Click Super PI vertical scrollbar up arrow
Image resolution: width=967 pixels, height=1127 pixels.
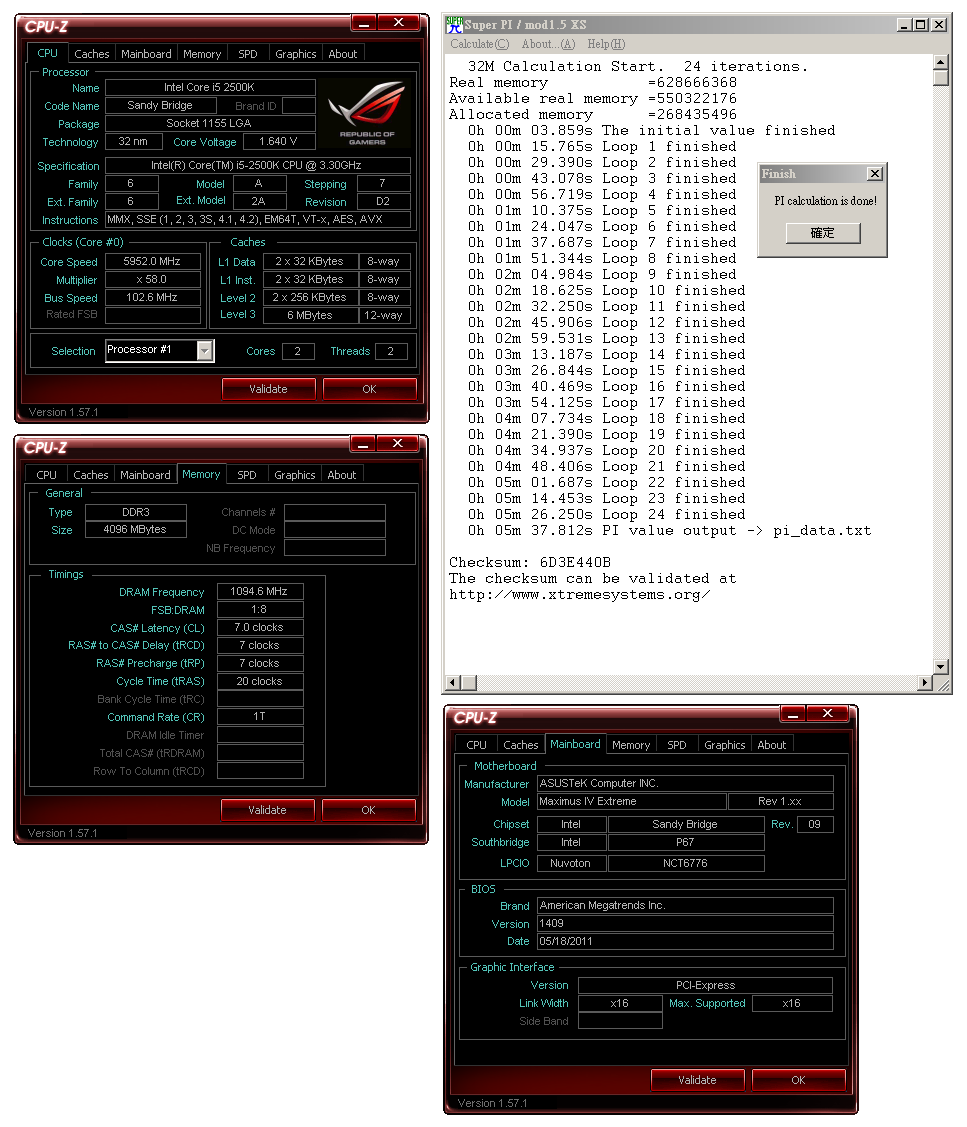coord(940,62)
